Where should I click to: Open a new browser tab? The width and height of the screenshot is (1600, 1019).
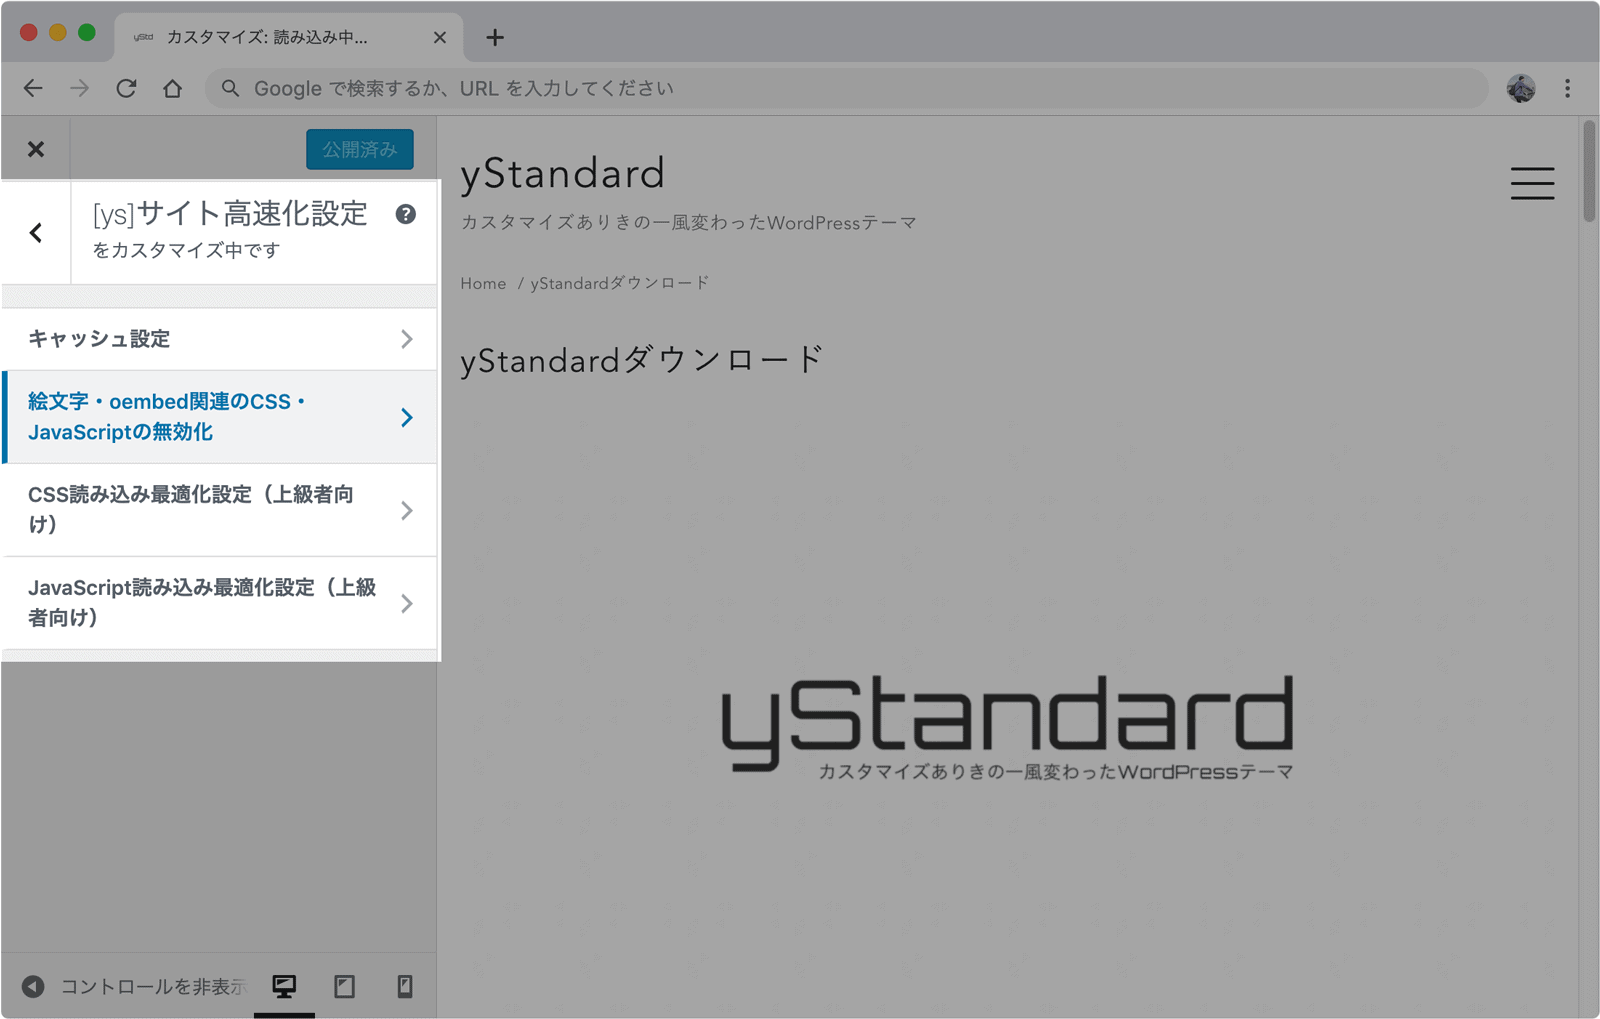coord(495,38)
